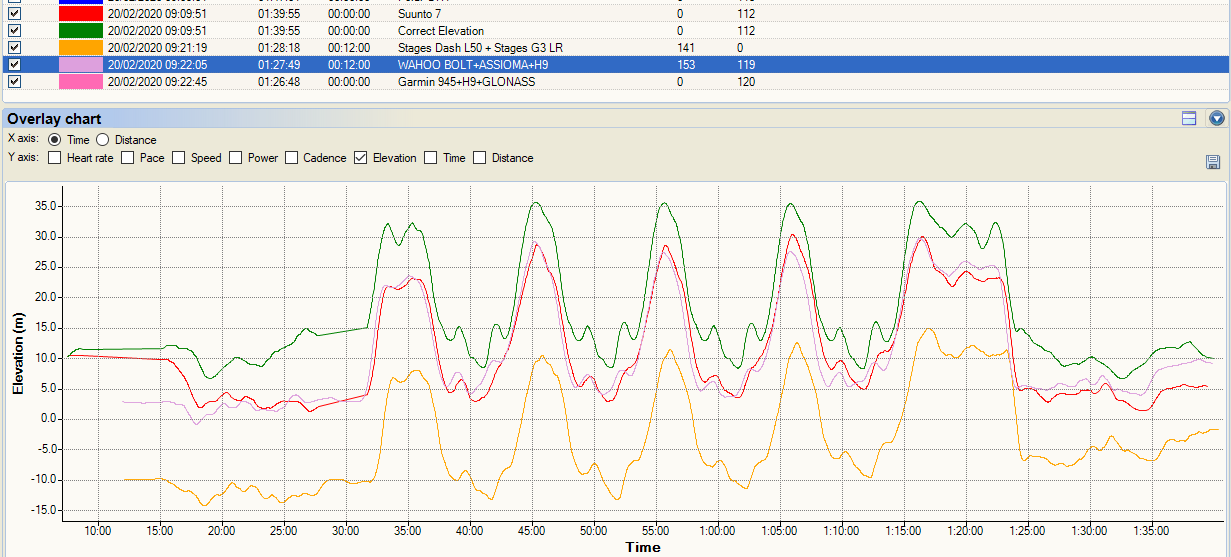The height and width of the screenshot is (557, 1231).
Task: Click the value 141 in the Stages row
Action: click(686, 47)
